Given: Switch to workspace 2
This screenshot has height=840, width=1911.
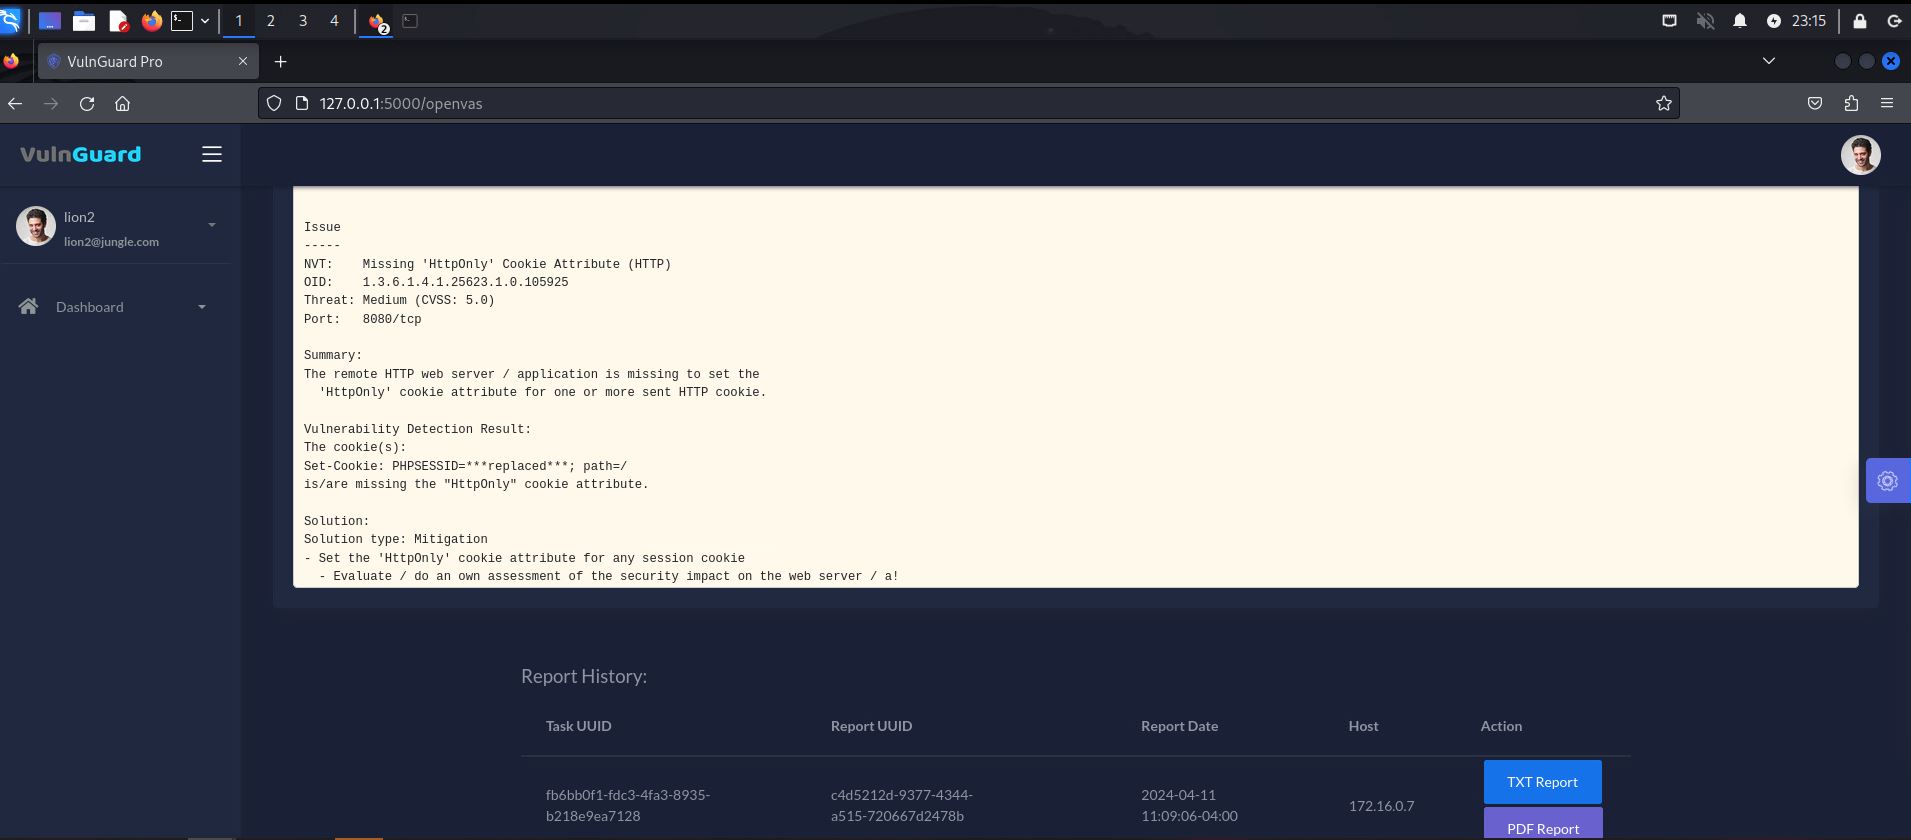Looking at the screenshot, I should [270, 20].
